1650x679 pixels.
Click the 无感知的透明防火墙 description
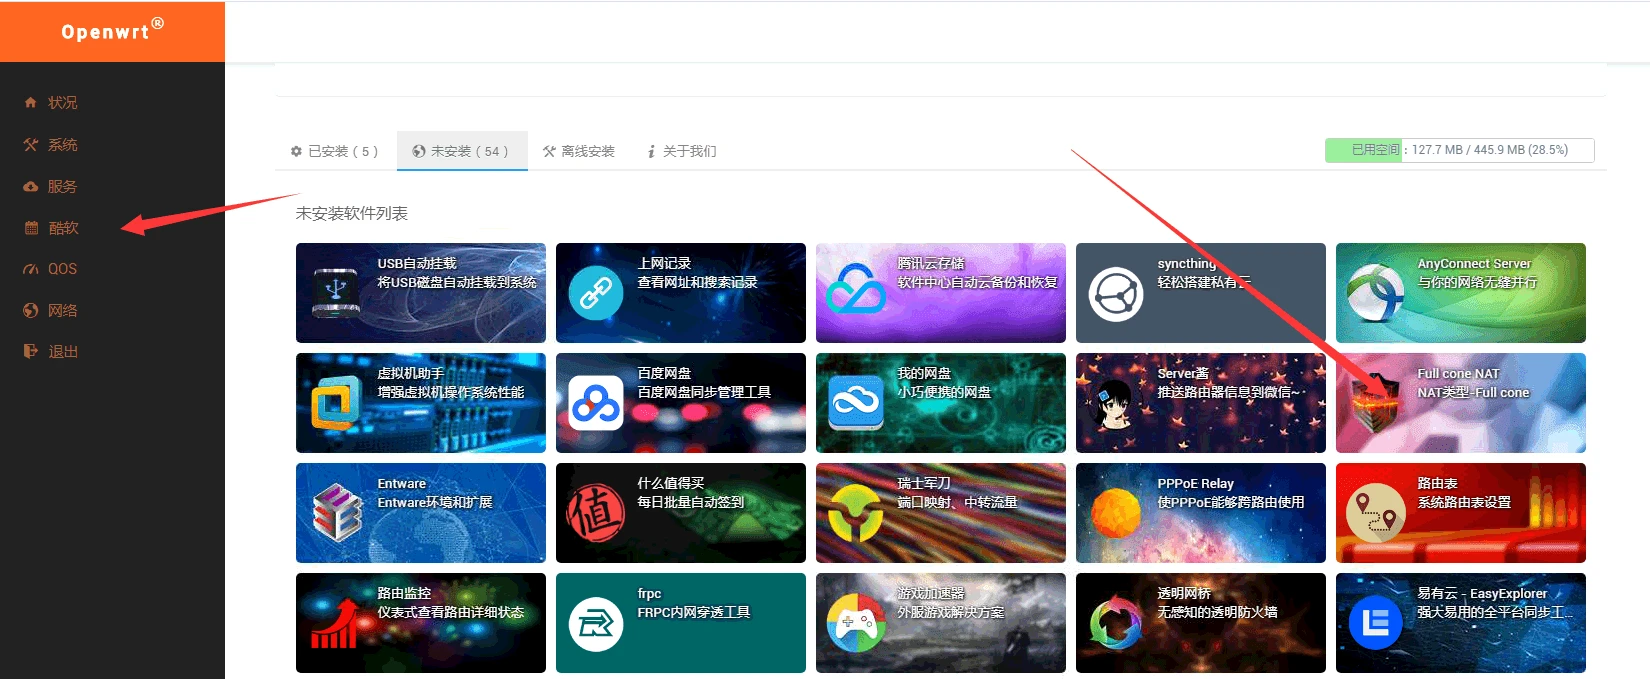[1217, 613]
